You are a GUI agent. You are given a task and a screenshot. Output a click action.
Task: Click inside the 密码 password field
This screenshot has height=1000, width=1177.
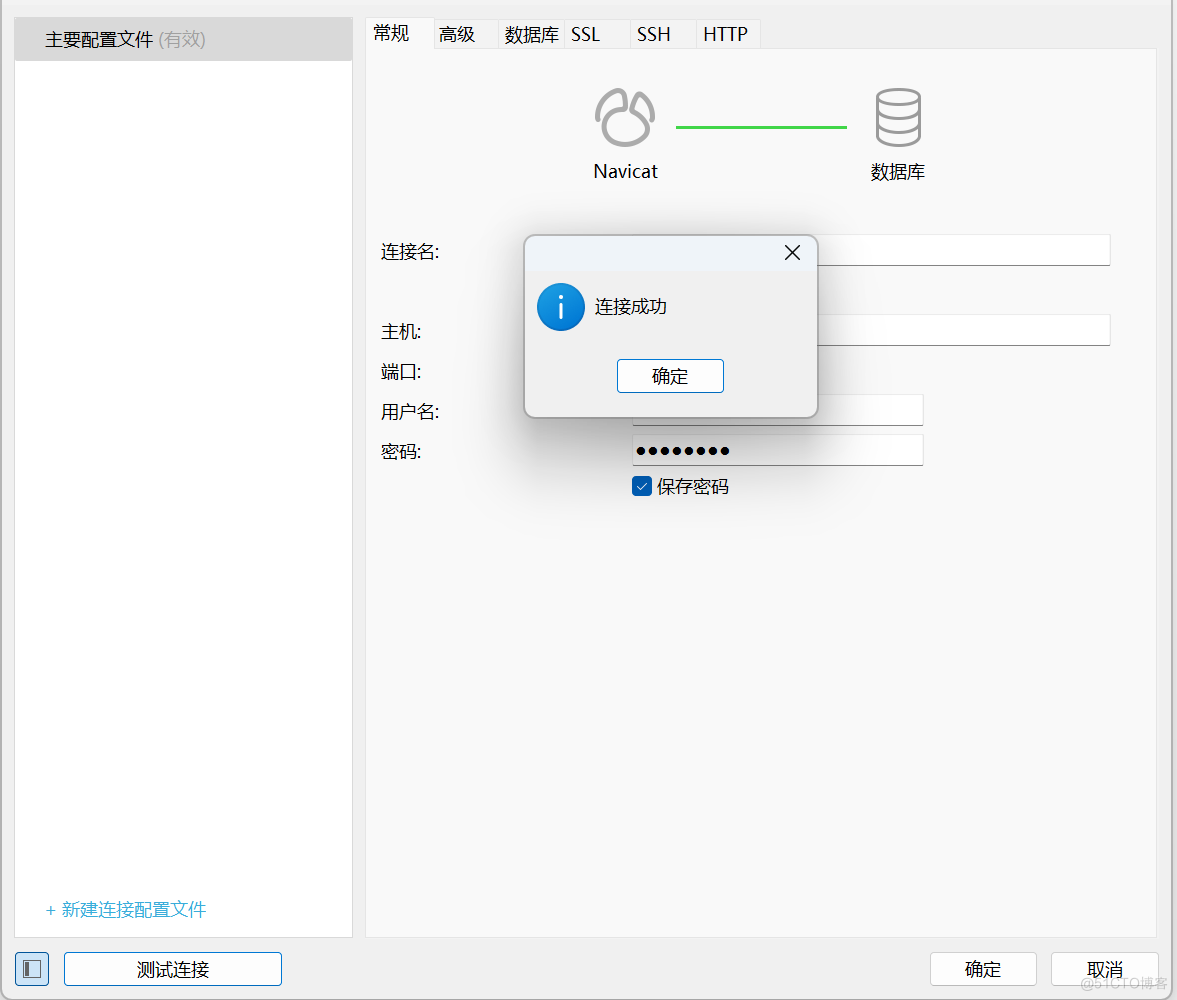click(x=778, y=450)
